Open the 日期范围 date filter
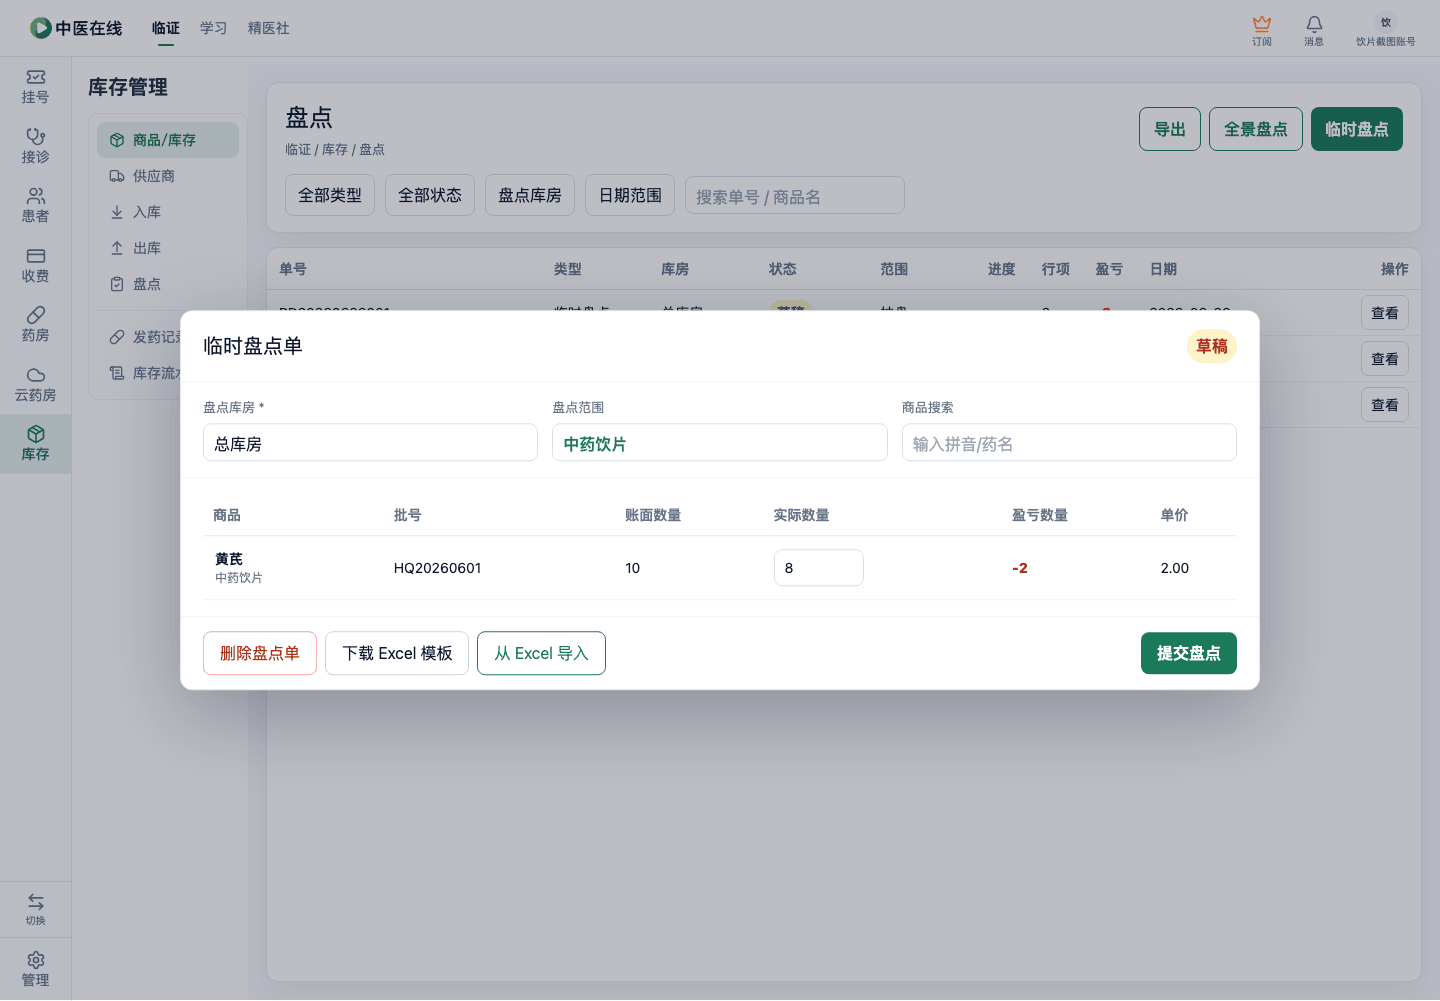1440x1001 pixels. (630, 195)
